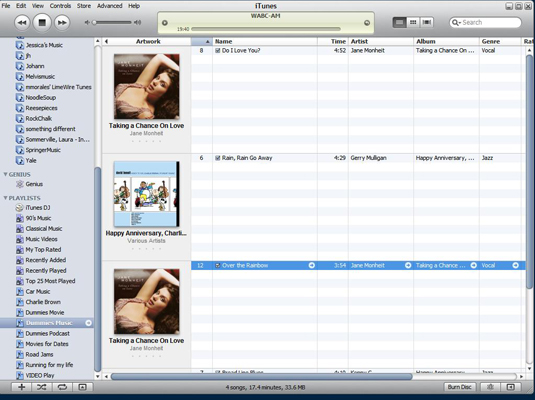535x400 pixels.
Task: Click the top Taking a Chance On Love artwork
Action: 146,86
